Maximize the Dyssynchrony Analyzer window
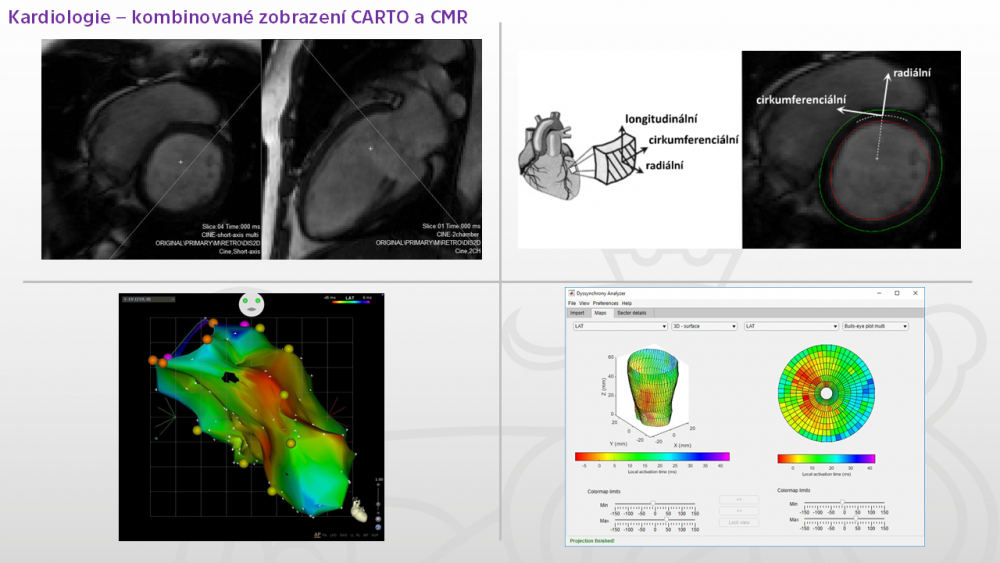 click(x=897, y=293)
